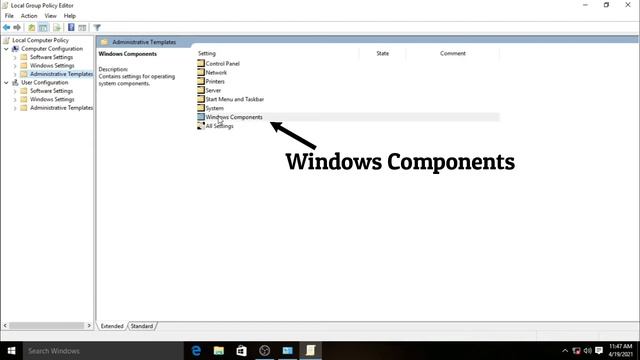Open the Action menu

(x=29, y=16)
